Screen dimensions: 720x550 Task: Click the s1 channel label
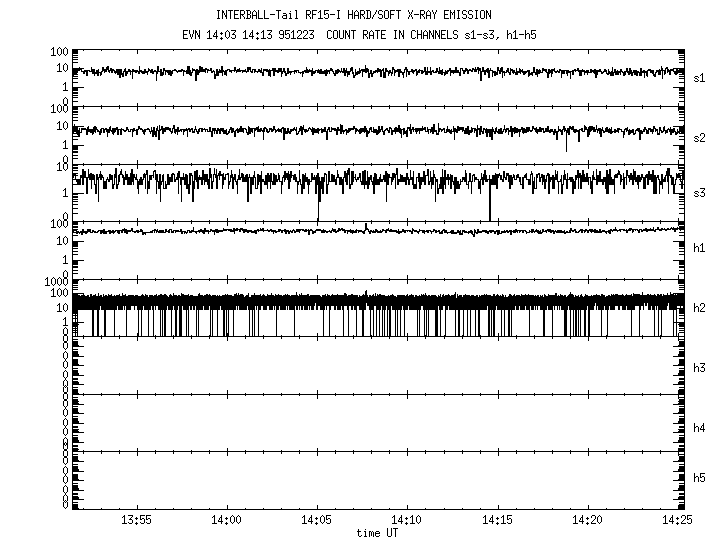coord(700,77)
